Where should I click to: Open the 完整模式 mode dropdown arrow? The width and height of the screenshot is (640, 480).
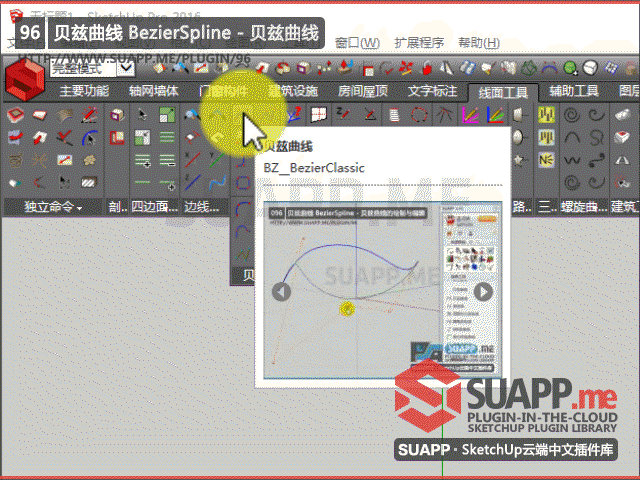[x=126, y=68]
